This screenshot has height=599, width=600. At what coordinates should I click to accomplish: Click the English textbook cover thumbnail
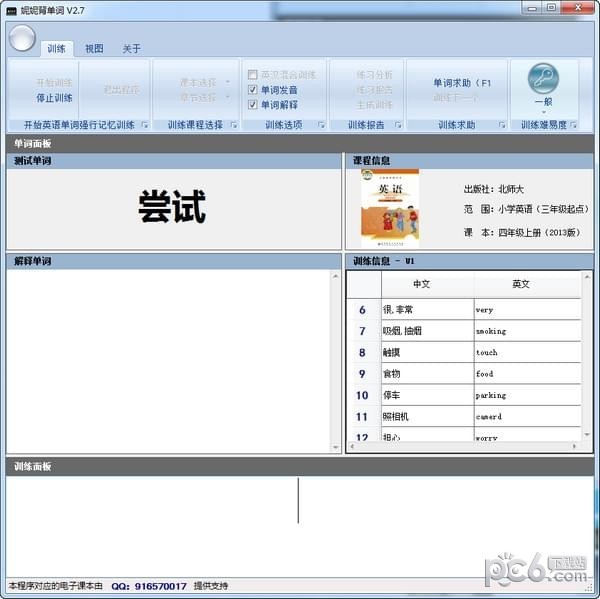[390, 209]
